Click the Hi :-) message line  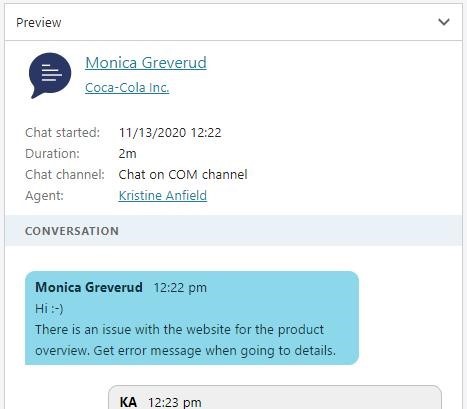[x=49, y=309]
